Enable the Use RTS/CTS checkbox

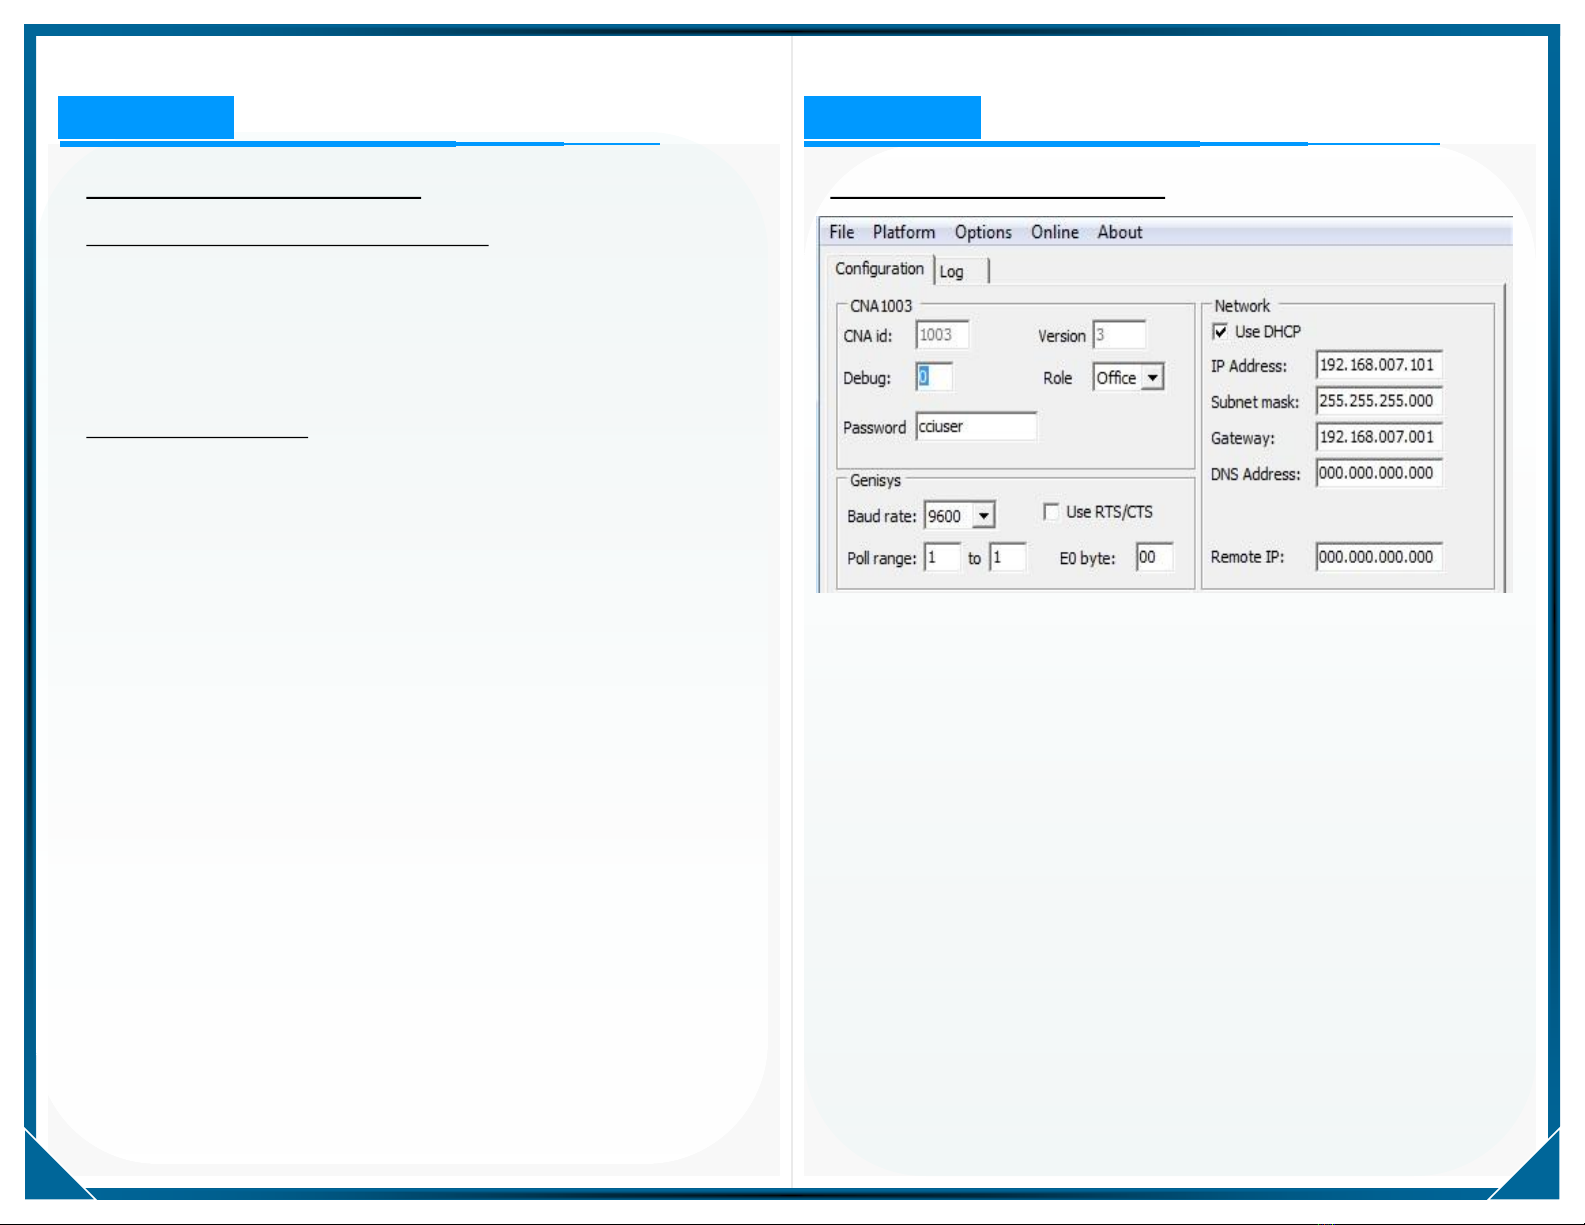tap(1051, 512)
